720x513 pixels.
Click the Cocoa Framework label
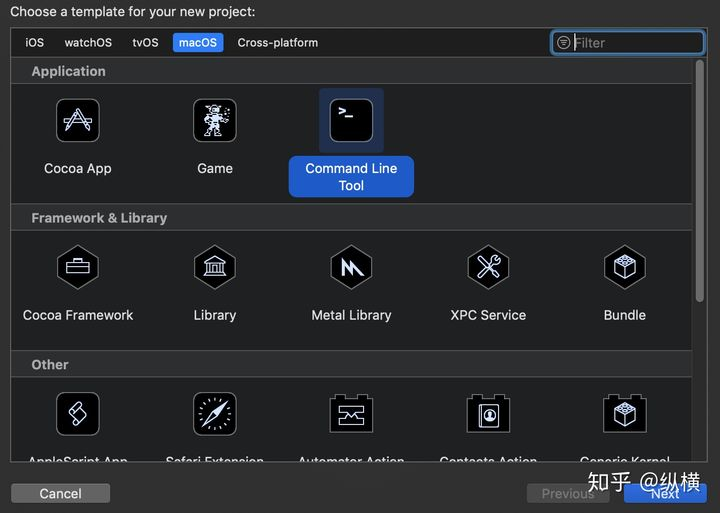point(78,315)
